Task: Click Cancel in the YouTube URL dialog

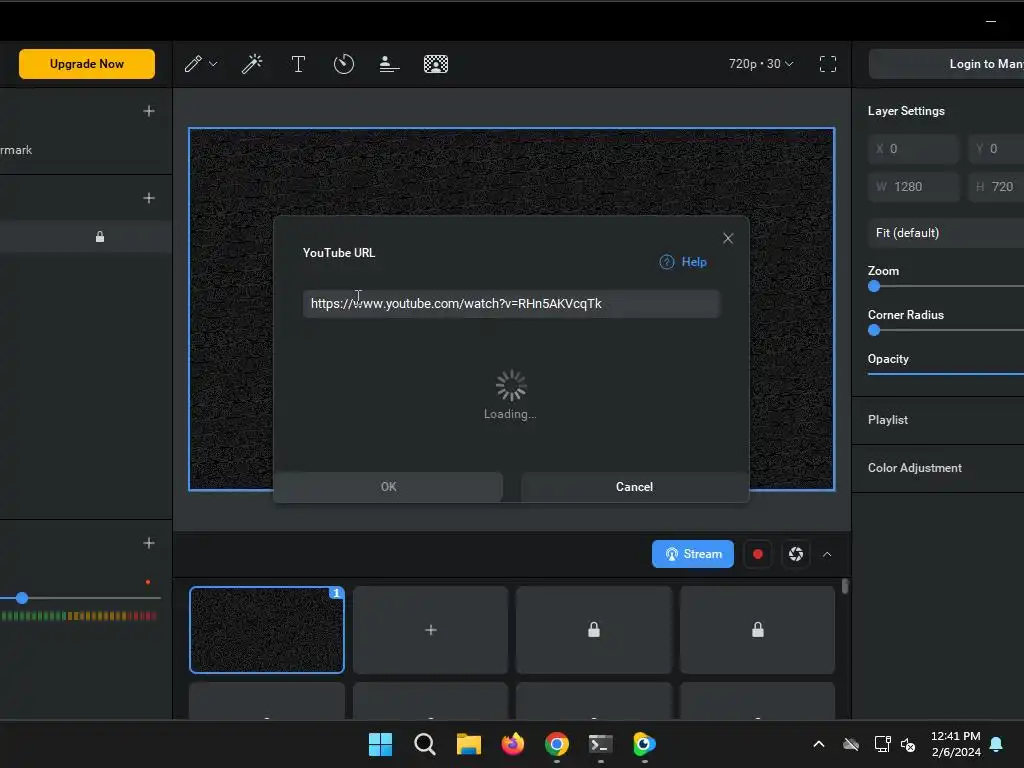Action: [x=634, y=487]
